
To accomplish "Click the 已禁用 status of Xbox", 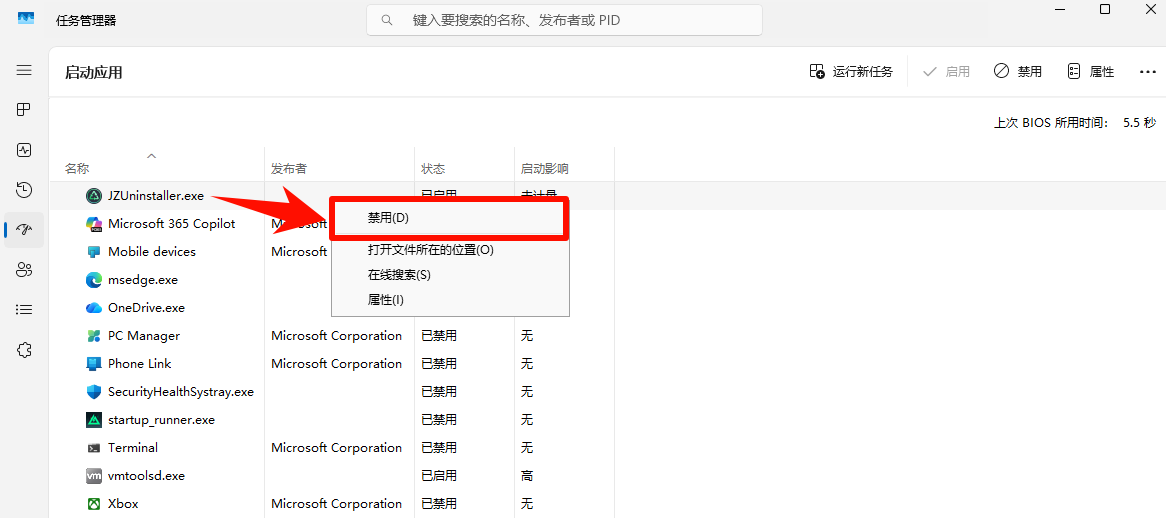I will [439, 504].
